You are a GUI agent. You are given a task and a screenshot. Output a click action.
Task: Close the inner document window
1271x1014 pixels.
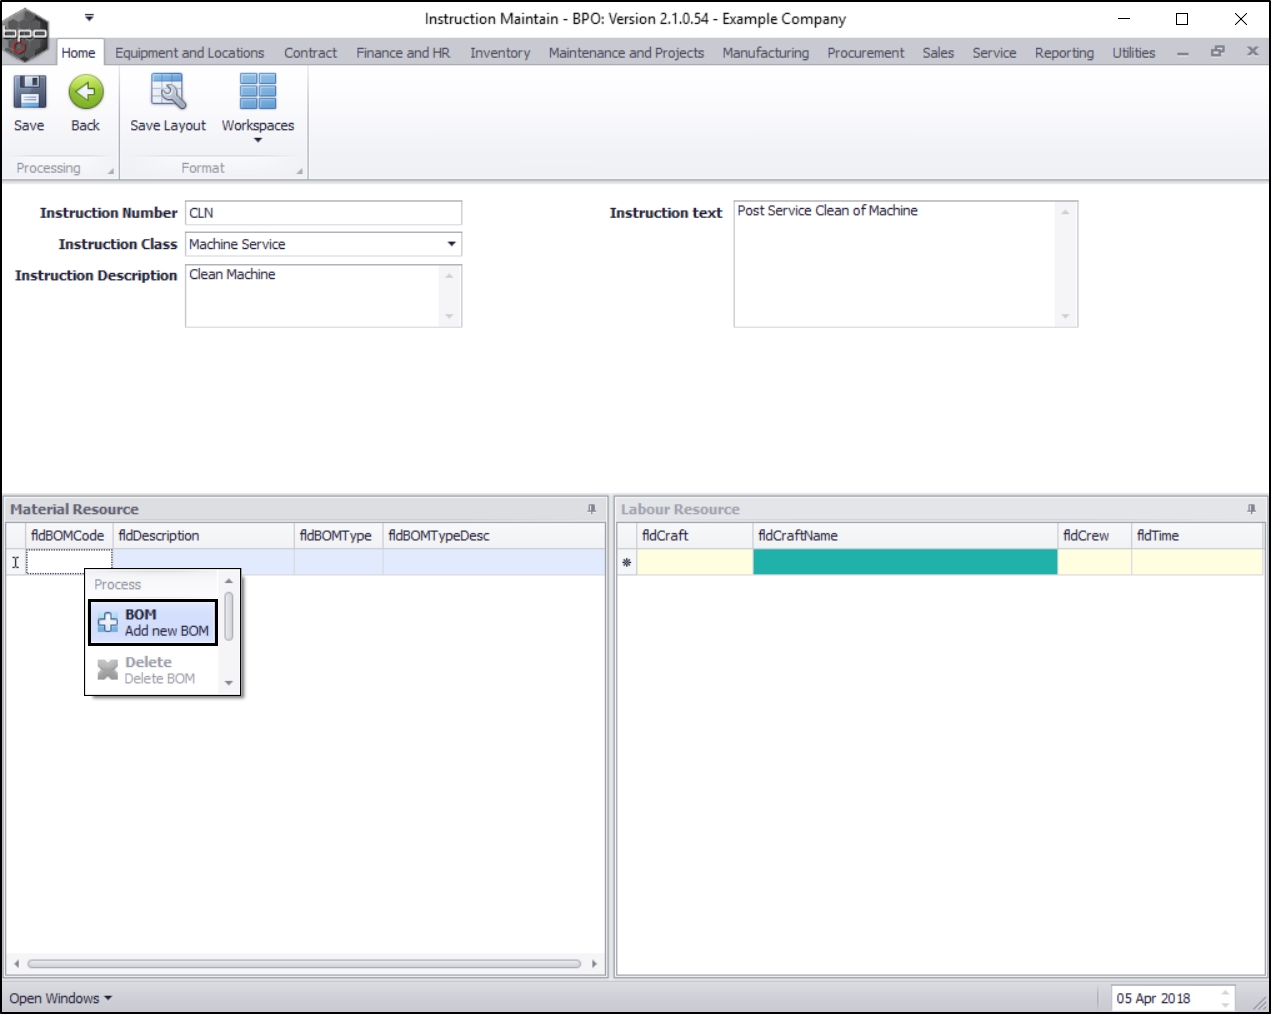[x=1252, y=51]
